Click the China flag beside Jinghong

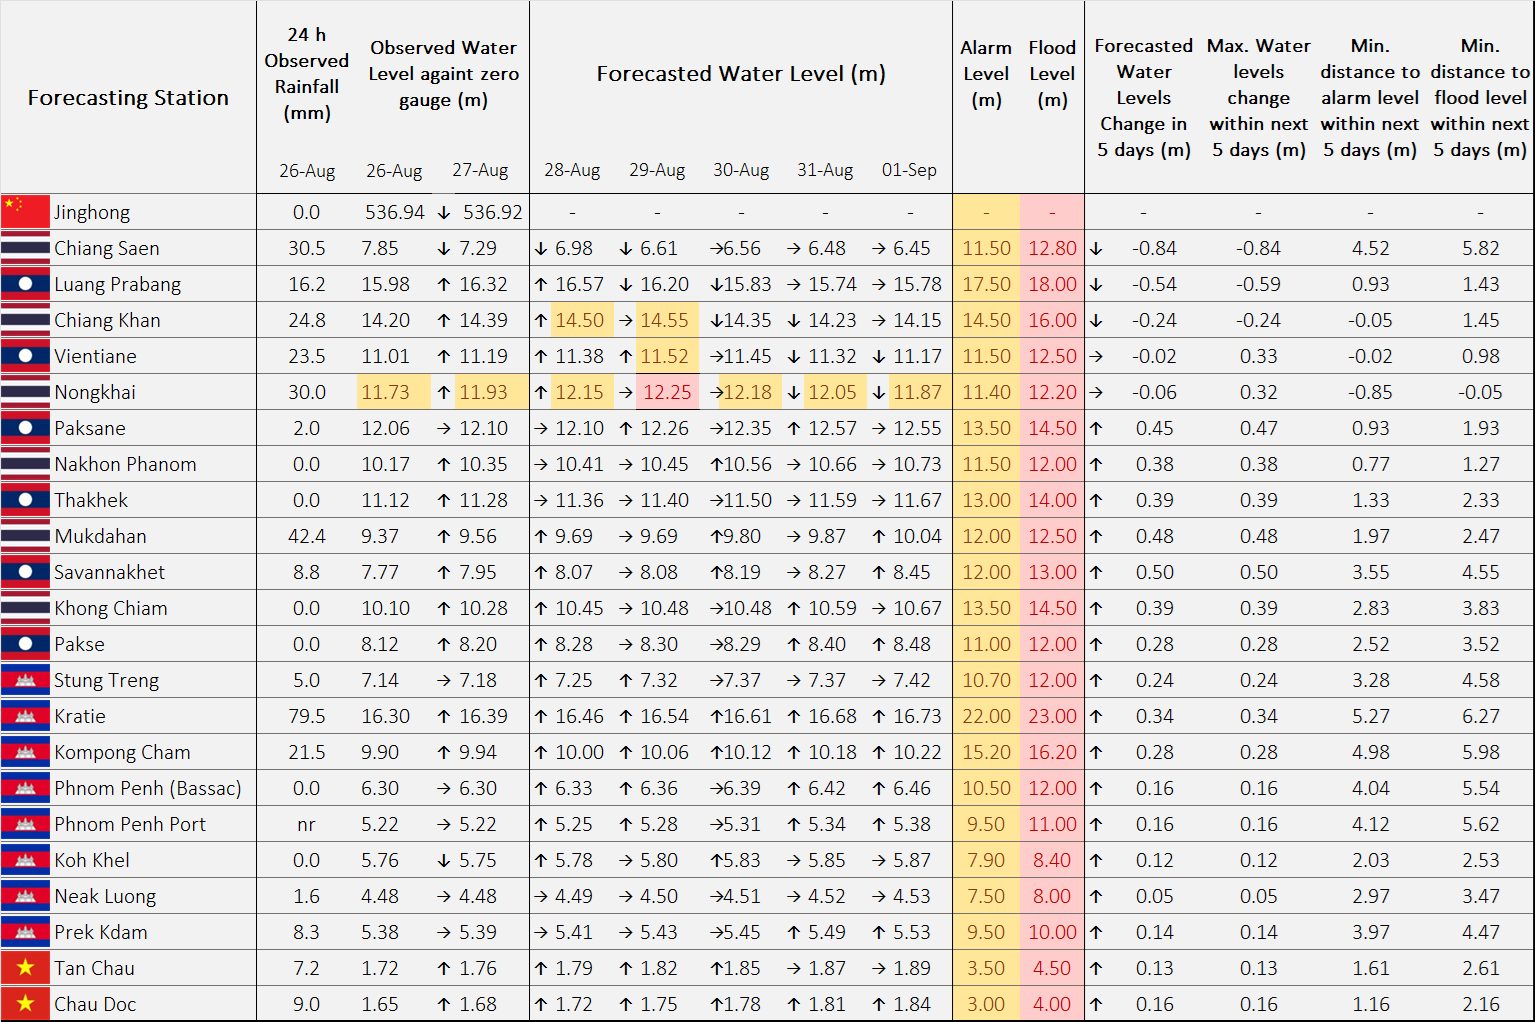pos(25,212)
